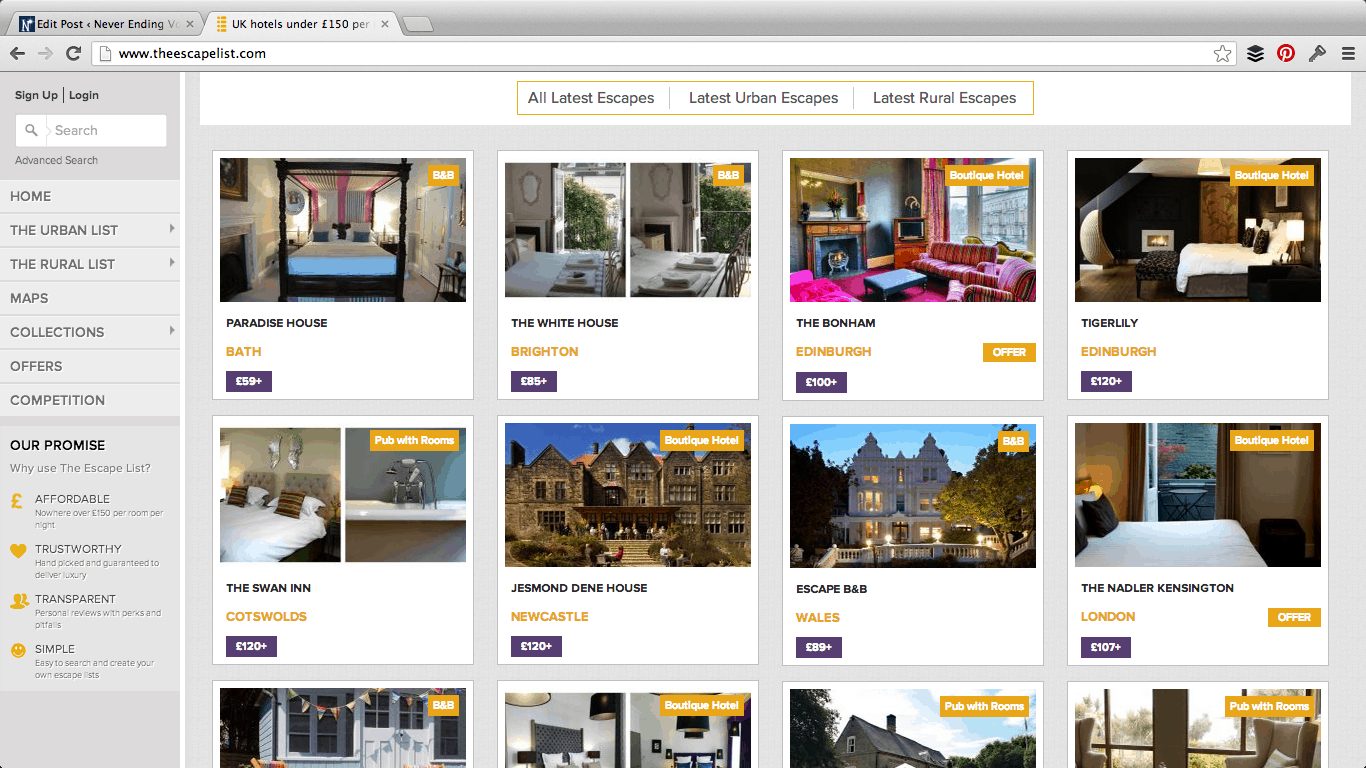Click the Pub with Rooms tag on Swan Inn
Viewport: 1366px width, 768px height.
[x=414, y=440]
